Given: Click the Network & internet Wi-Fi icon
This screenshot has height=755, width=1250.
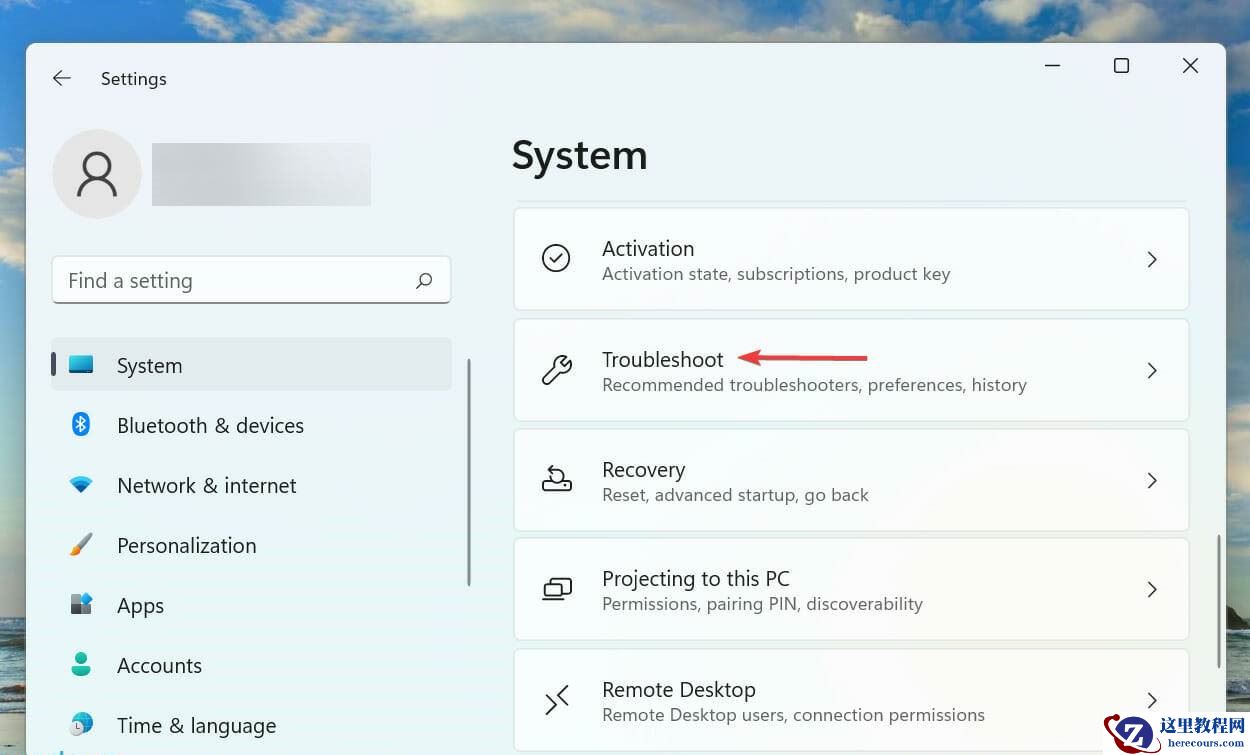Looking at the screenshot, I should 81,485.
